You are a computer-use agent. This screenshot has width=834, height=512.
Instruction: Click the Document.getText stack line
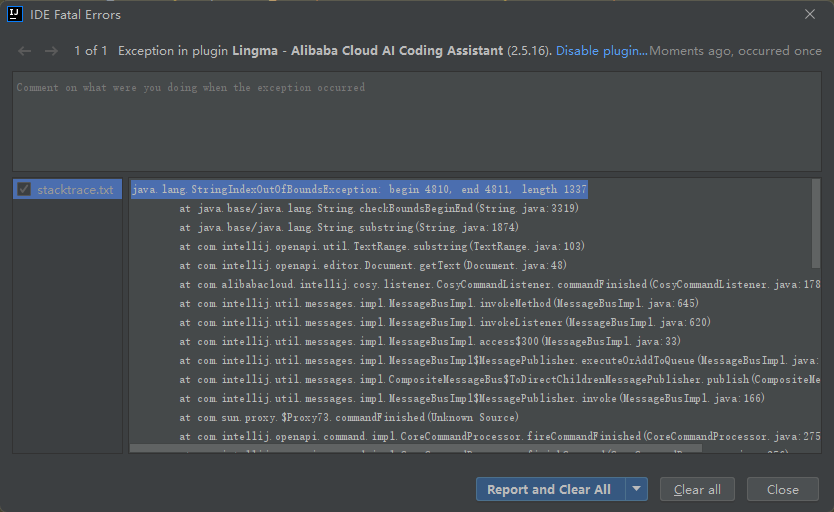373,265
